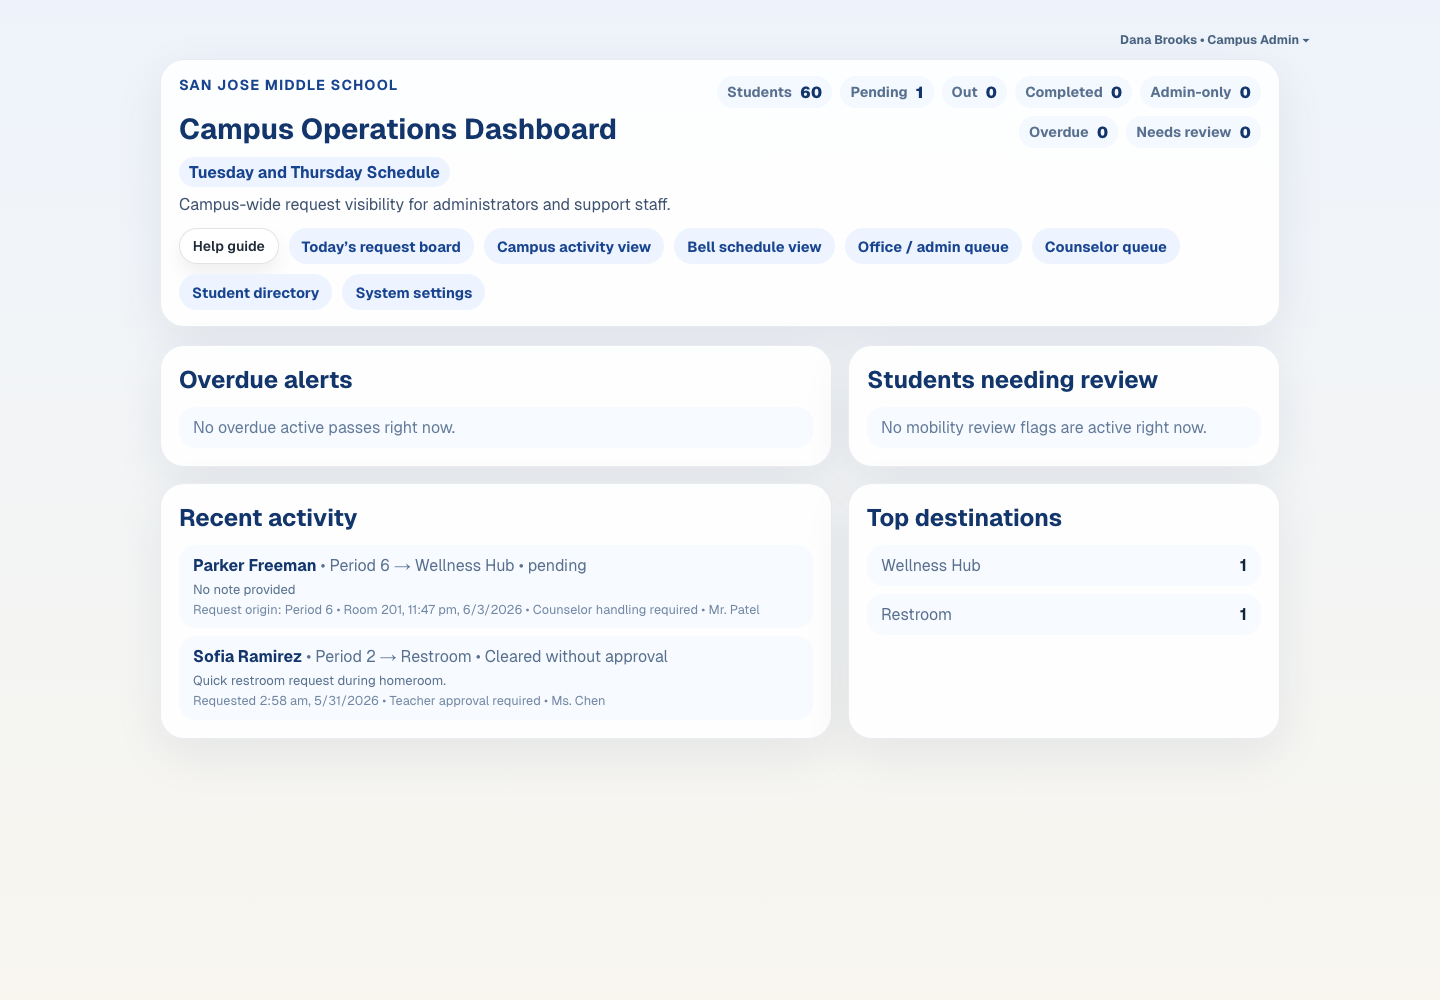Open the Student directory

pos(255,293)
